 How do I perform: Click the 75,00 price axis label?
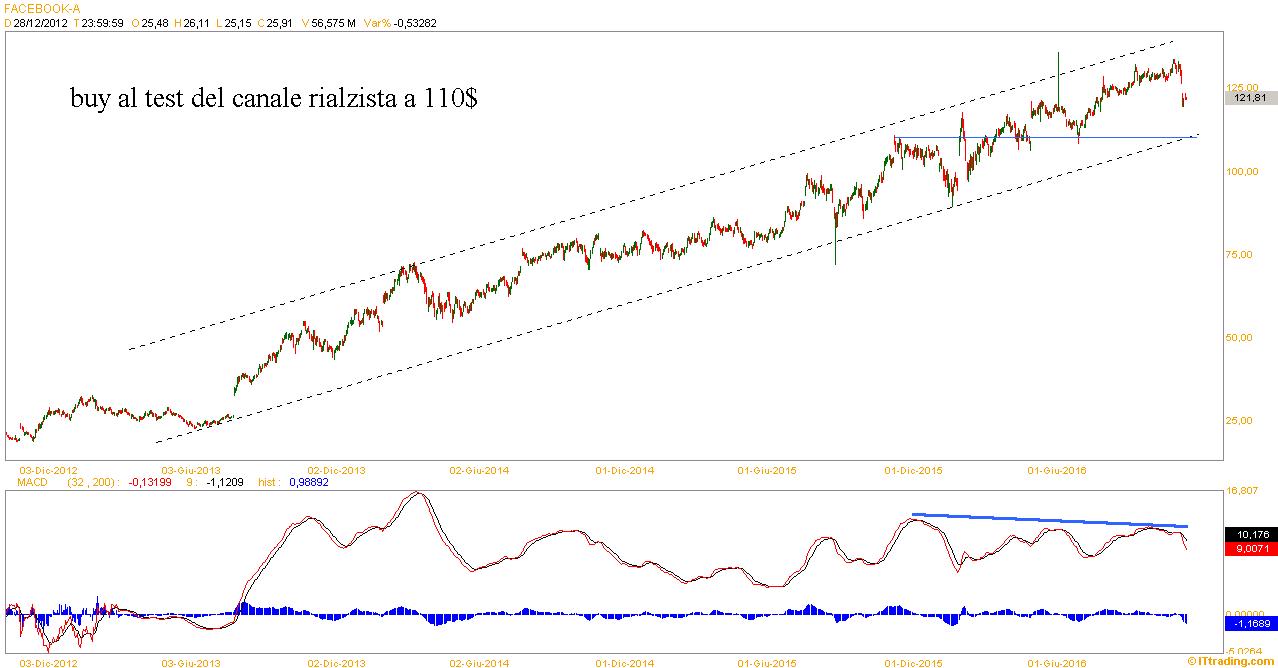click(x=1240, y=254)
